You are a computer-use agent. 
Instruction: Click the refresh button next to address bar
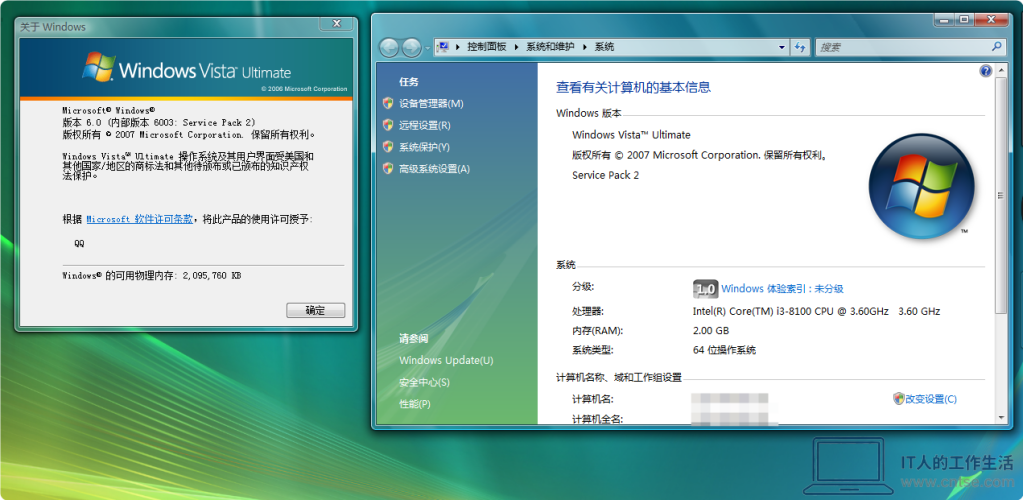click(x=801, y=47)
